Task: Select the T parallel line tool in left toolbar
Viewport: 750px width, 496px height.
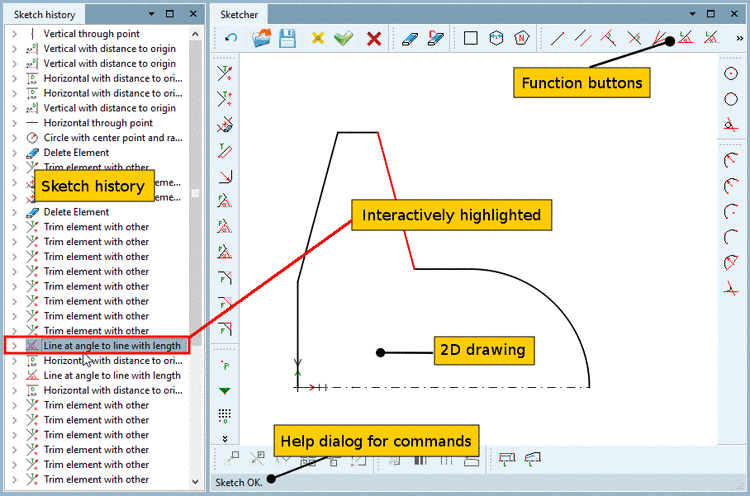Action: tap(225, 151)
